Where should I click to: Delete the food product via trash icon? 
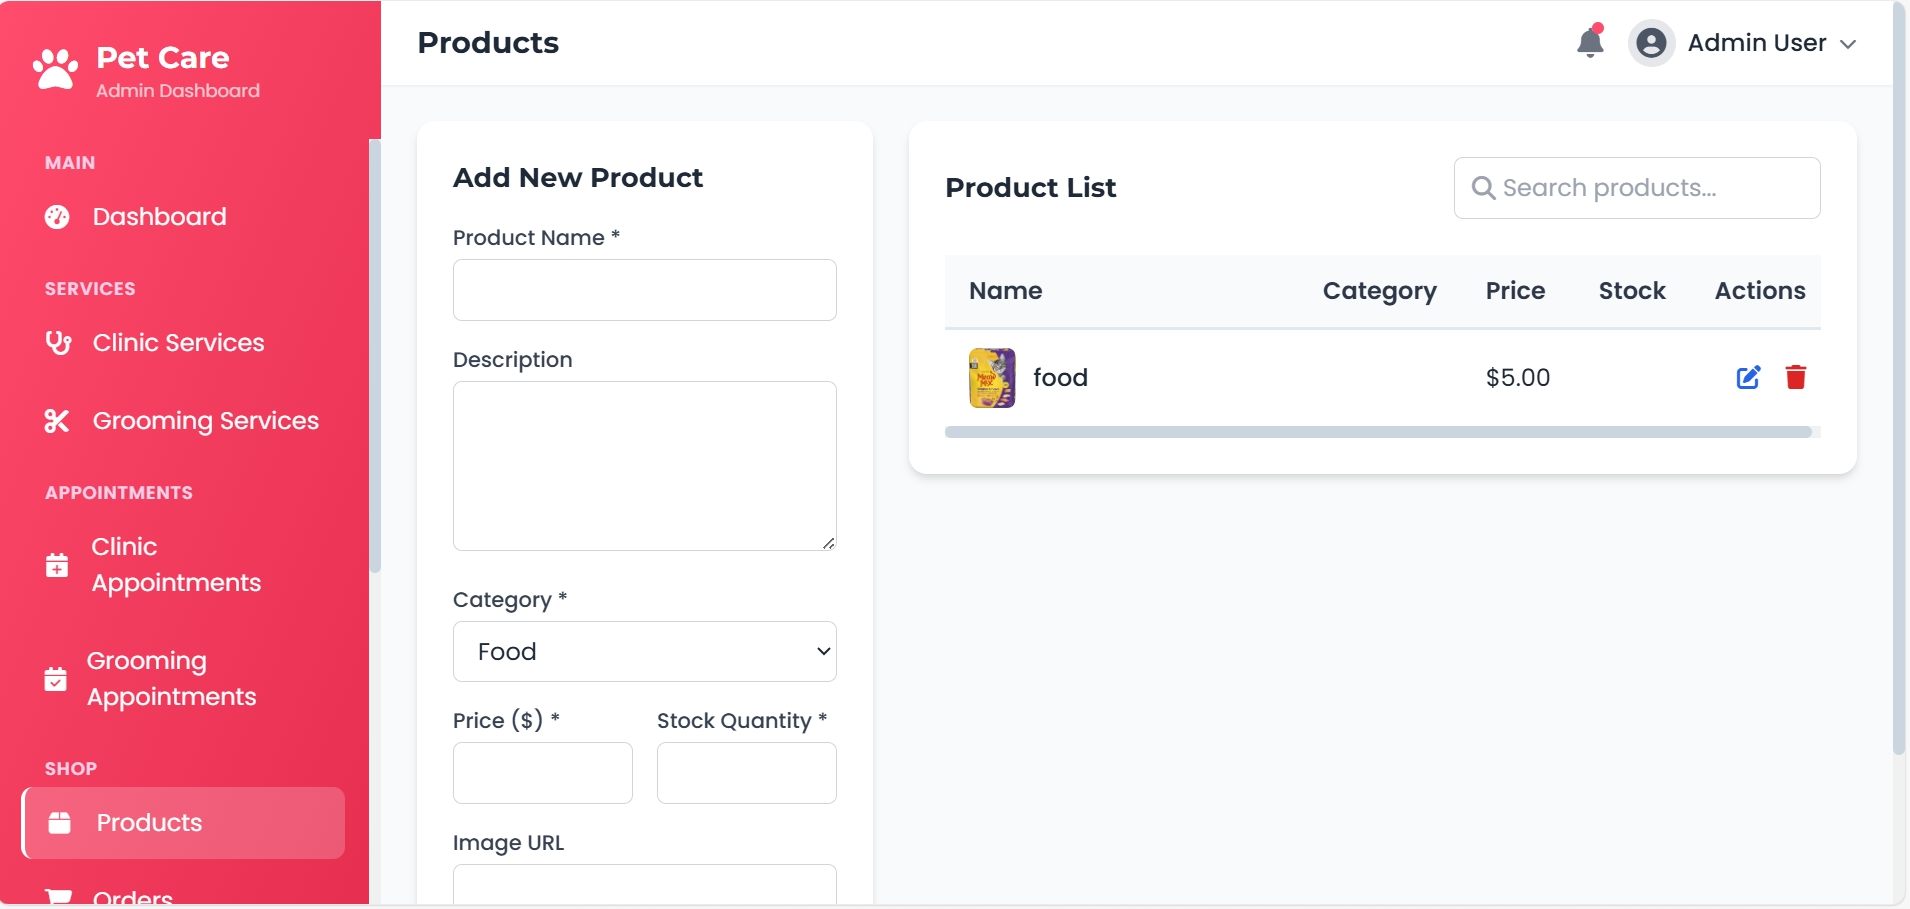tap(1796, 377)
